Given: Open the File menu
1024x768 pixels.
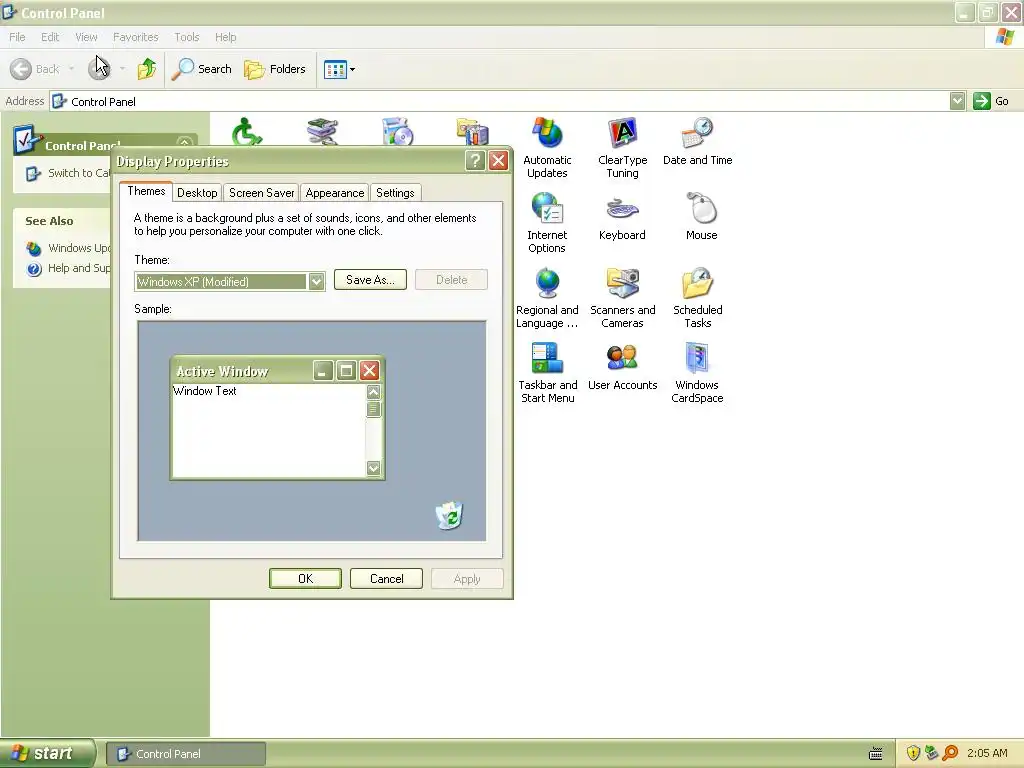Looking at the screenshot, I should (17, 37).
